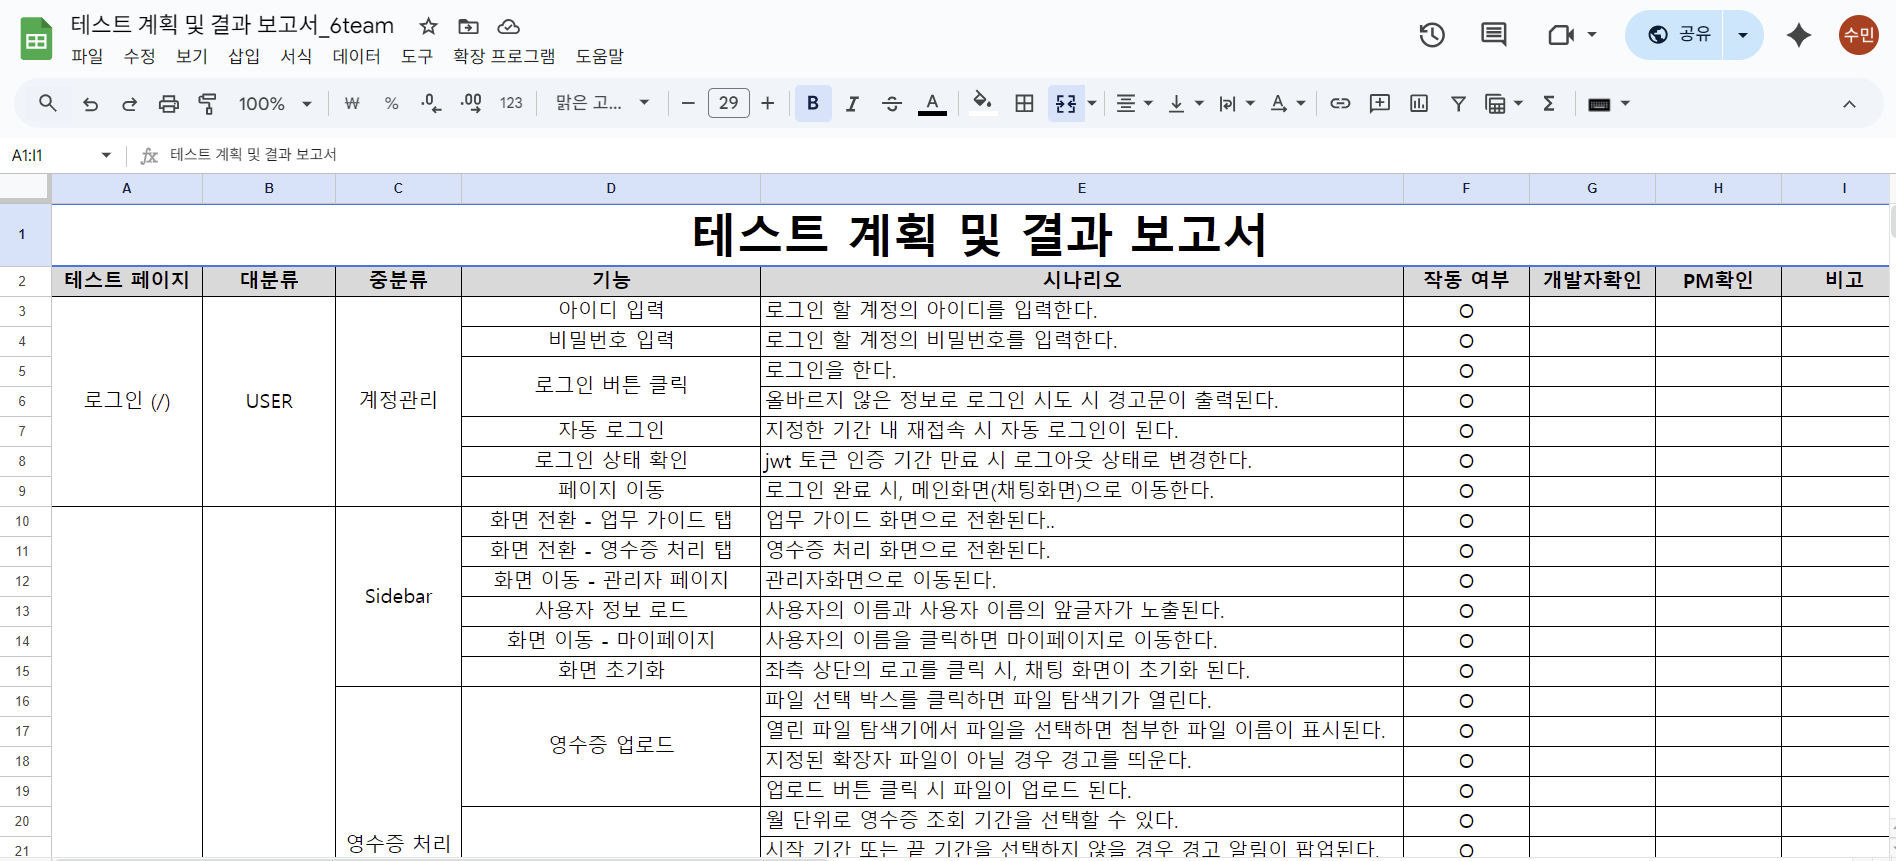
Task: Open the 보기 menu
Action: (191, 56)
